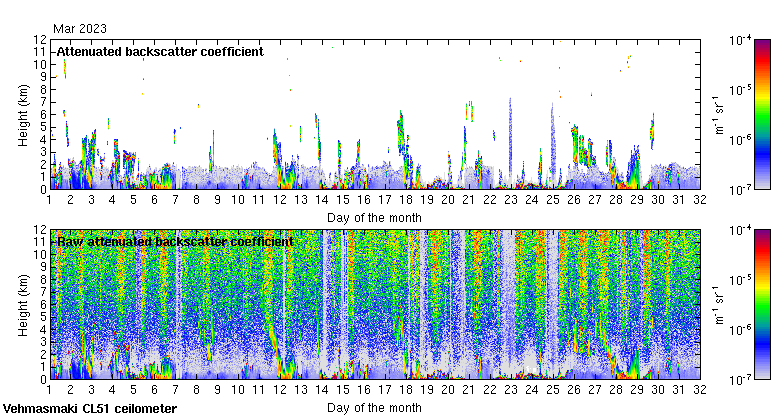The width and height of the screenshot is (780, 420).
Task: Click day 1 tick label under the lower plot
Action: coord(49,390)
